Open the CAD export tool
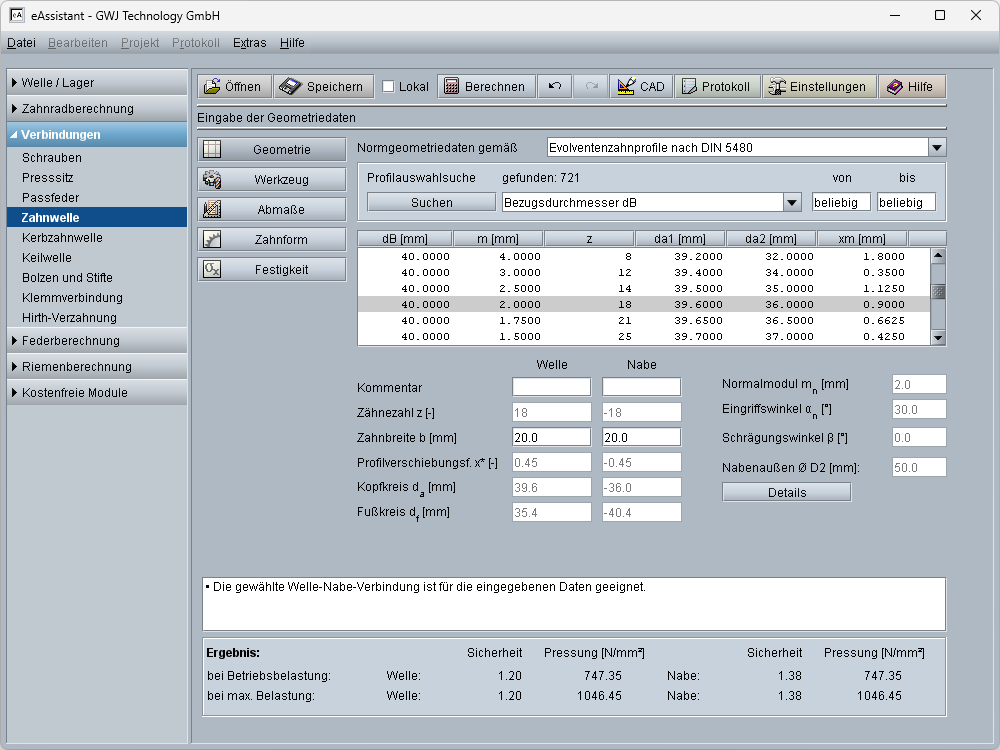Viewport: 1000px width, 750px height. [641, 87]
